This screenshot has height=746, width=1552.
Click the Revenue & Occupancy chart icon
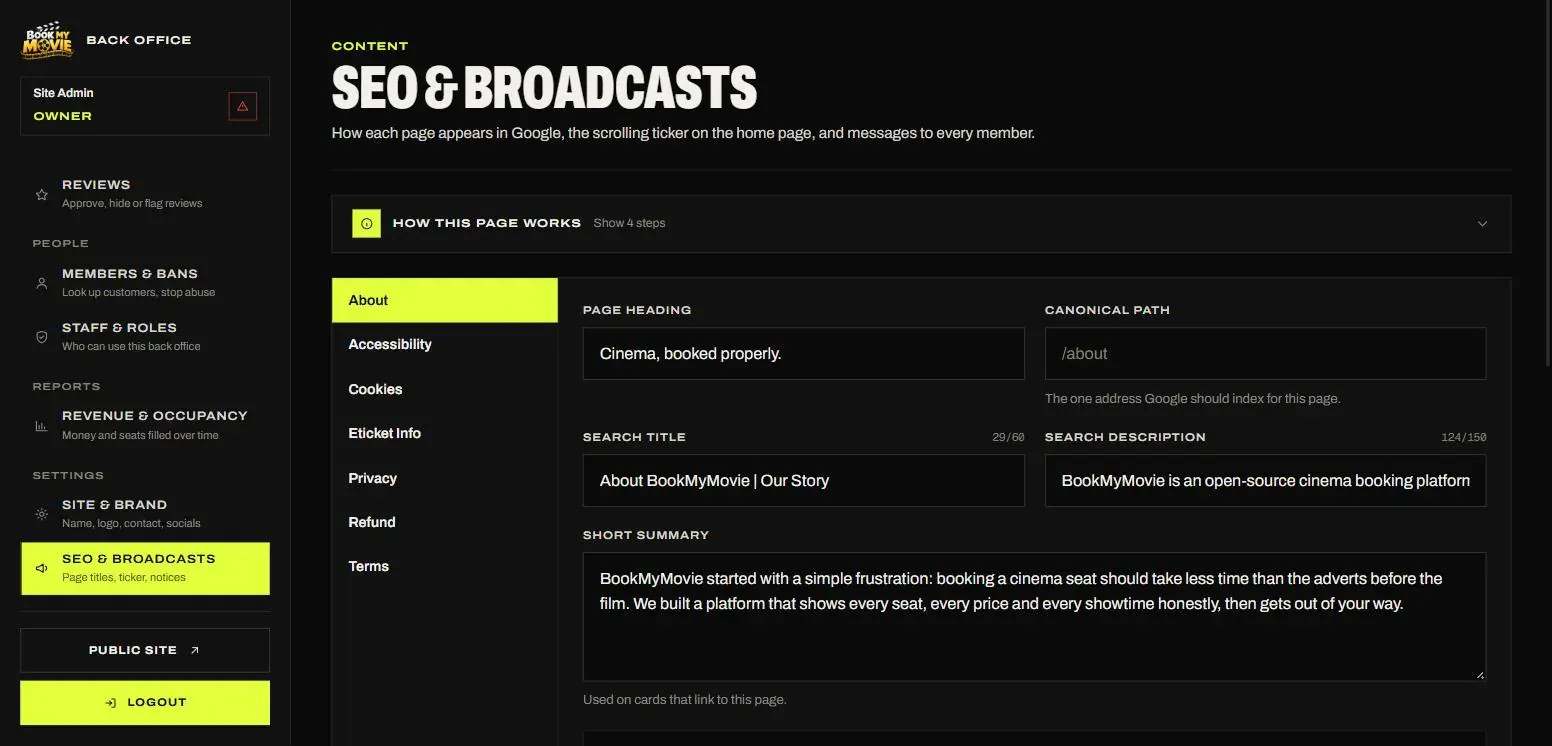pyautogui.click(x=41, y=426)
